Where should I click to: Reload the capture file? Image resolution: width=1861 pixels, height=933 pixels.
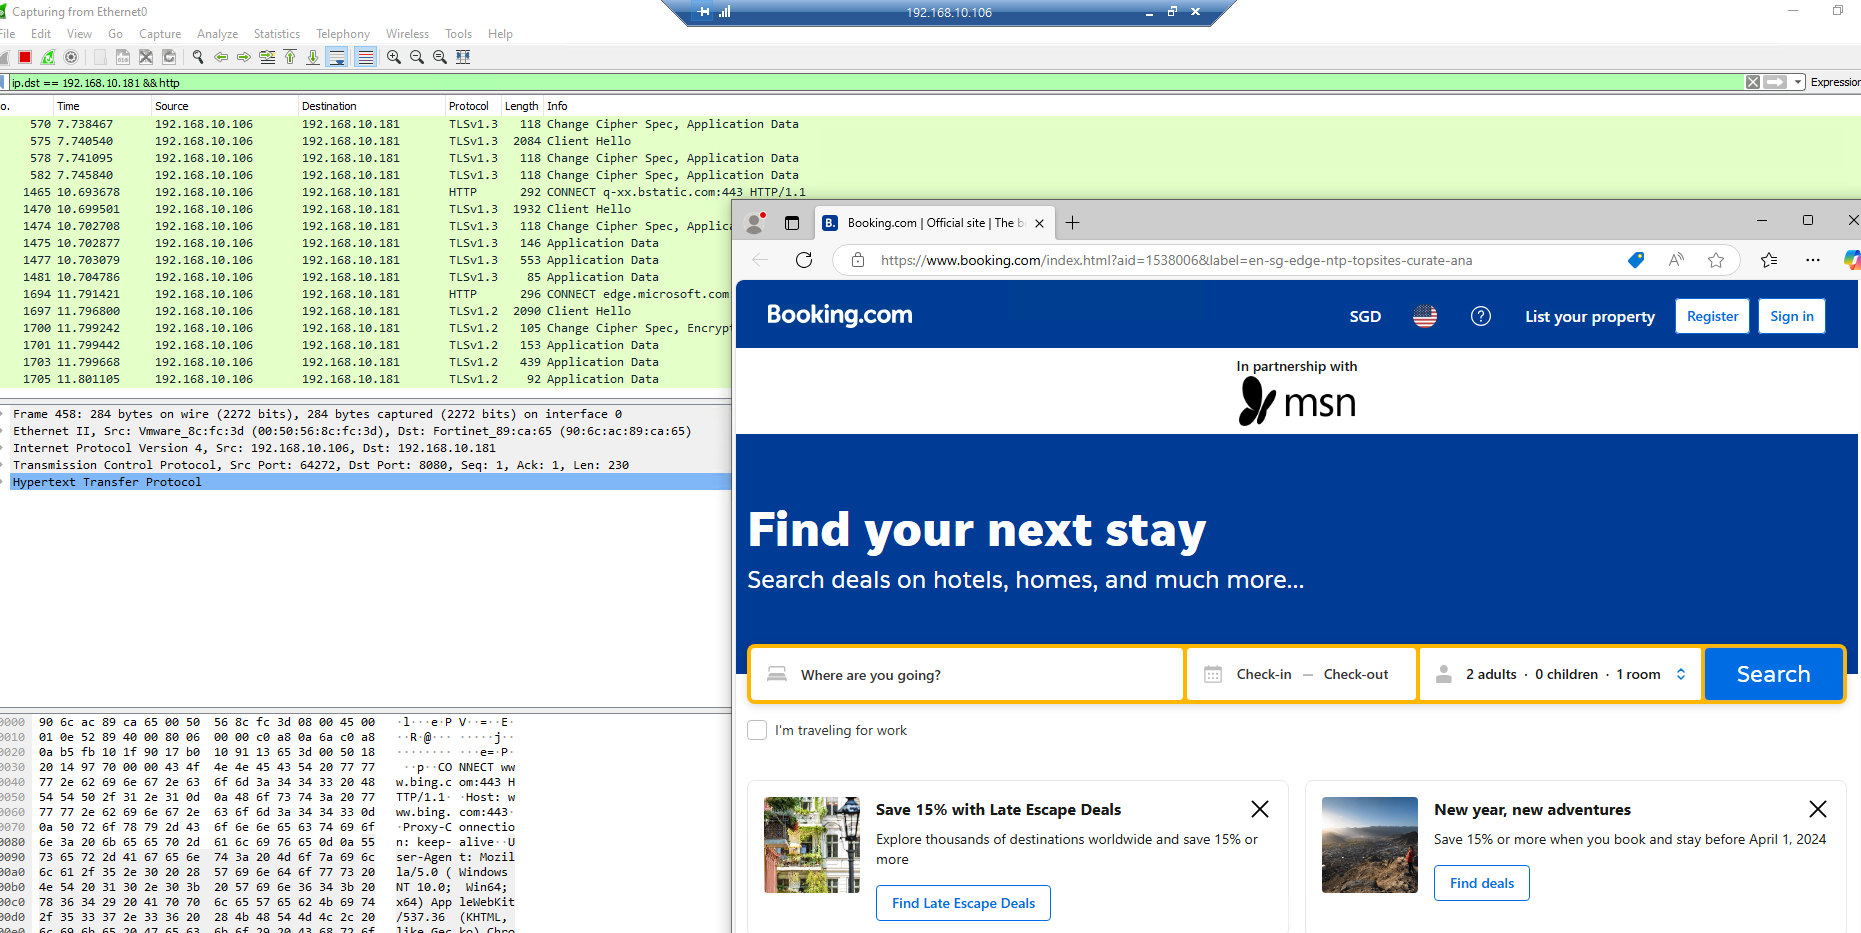pos(169,57)
